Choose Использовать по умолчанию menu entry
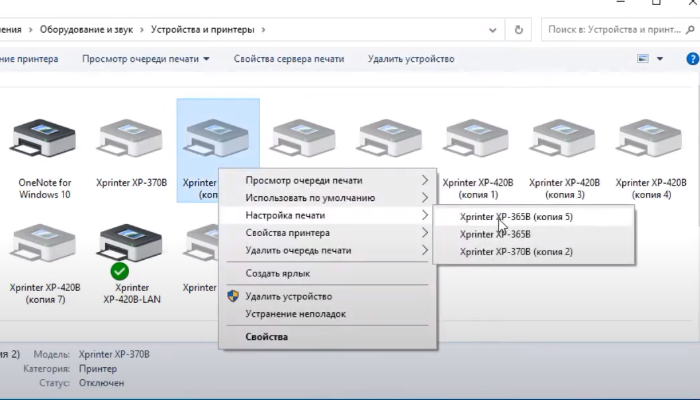Image resolution: width=700 pixels, height=400 pixels. 327,198
